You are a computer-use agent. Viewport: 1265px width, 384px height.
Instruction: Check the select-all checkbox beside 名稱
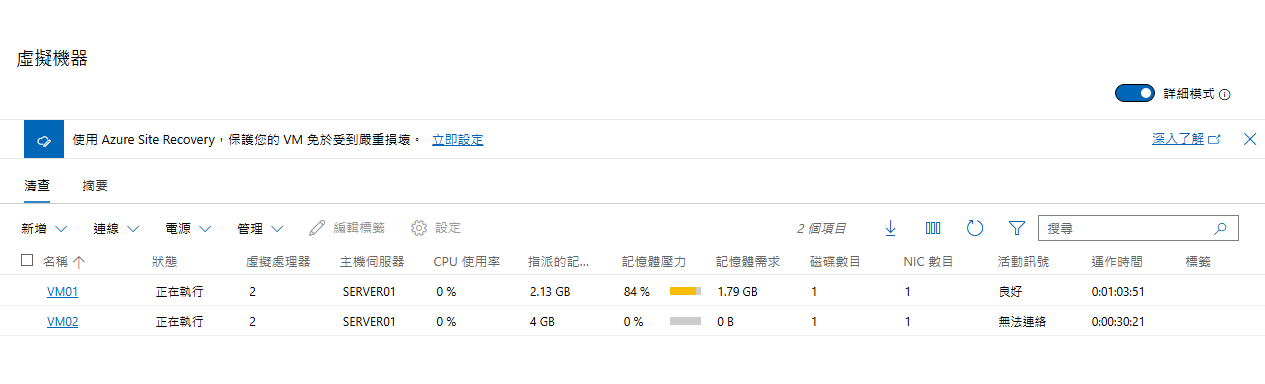27,261
